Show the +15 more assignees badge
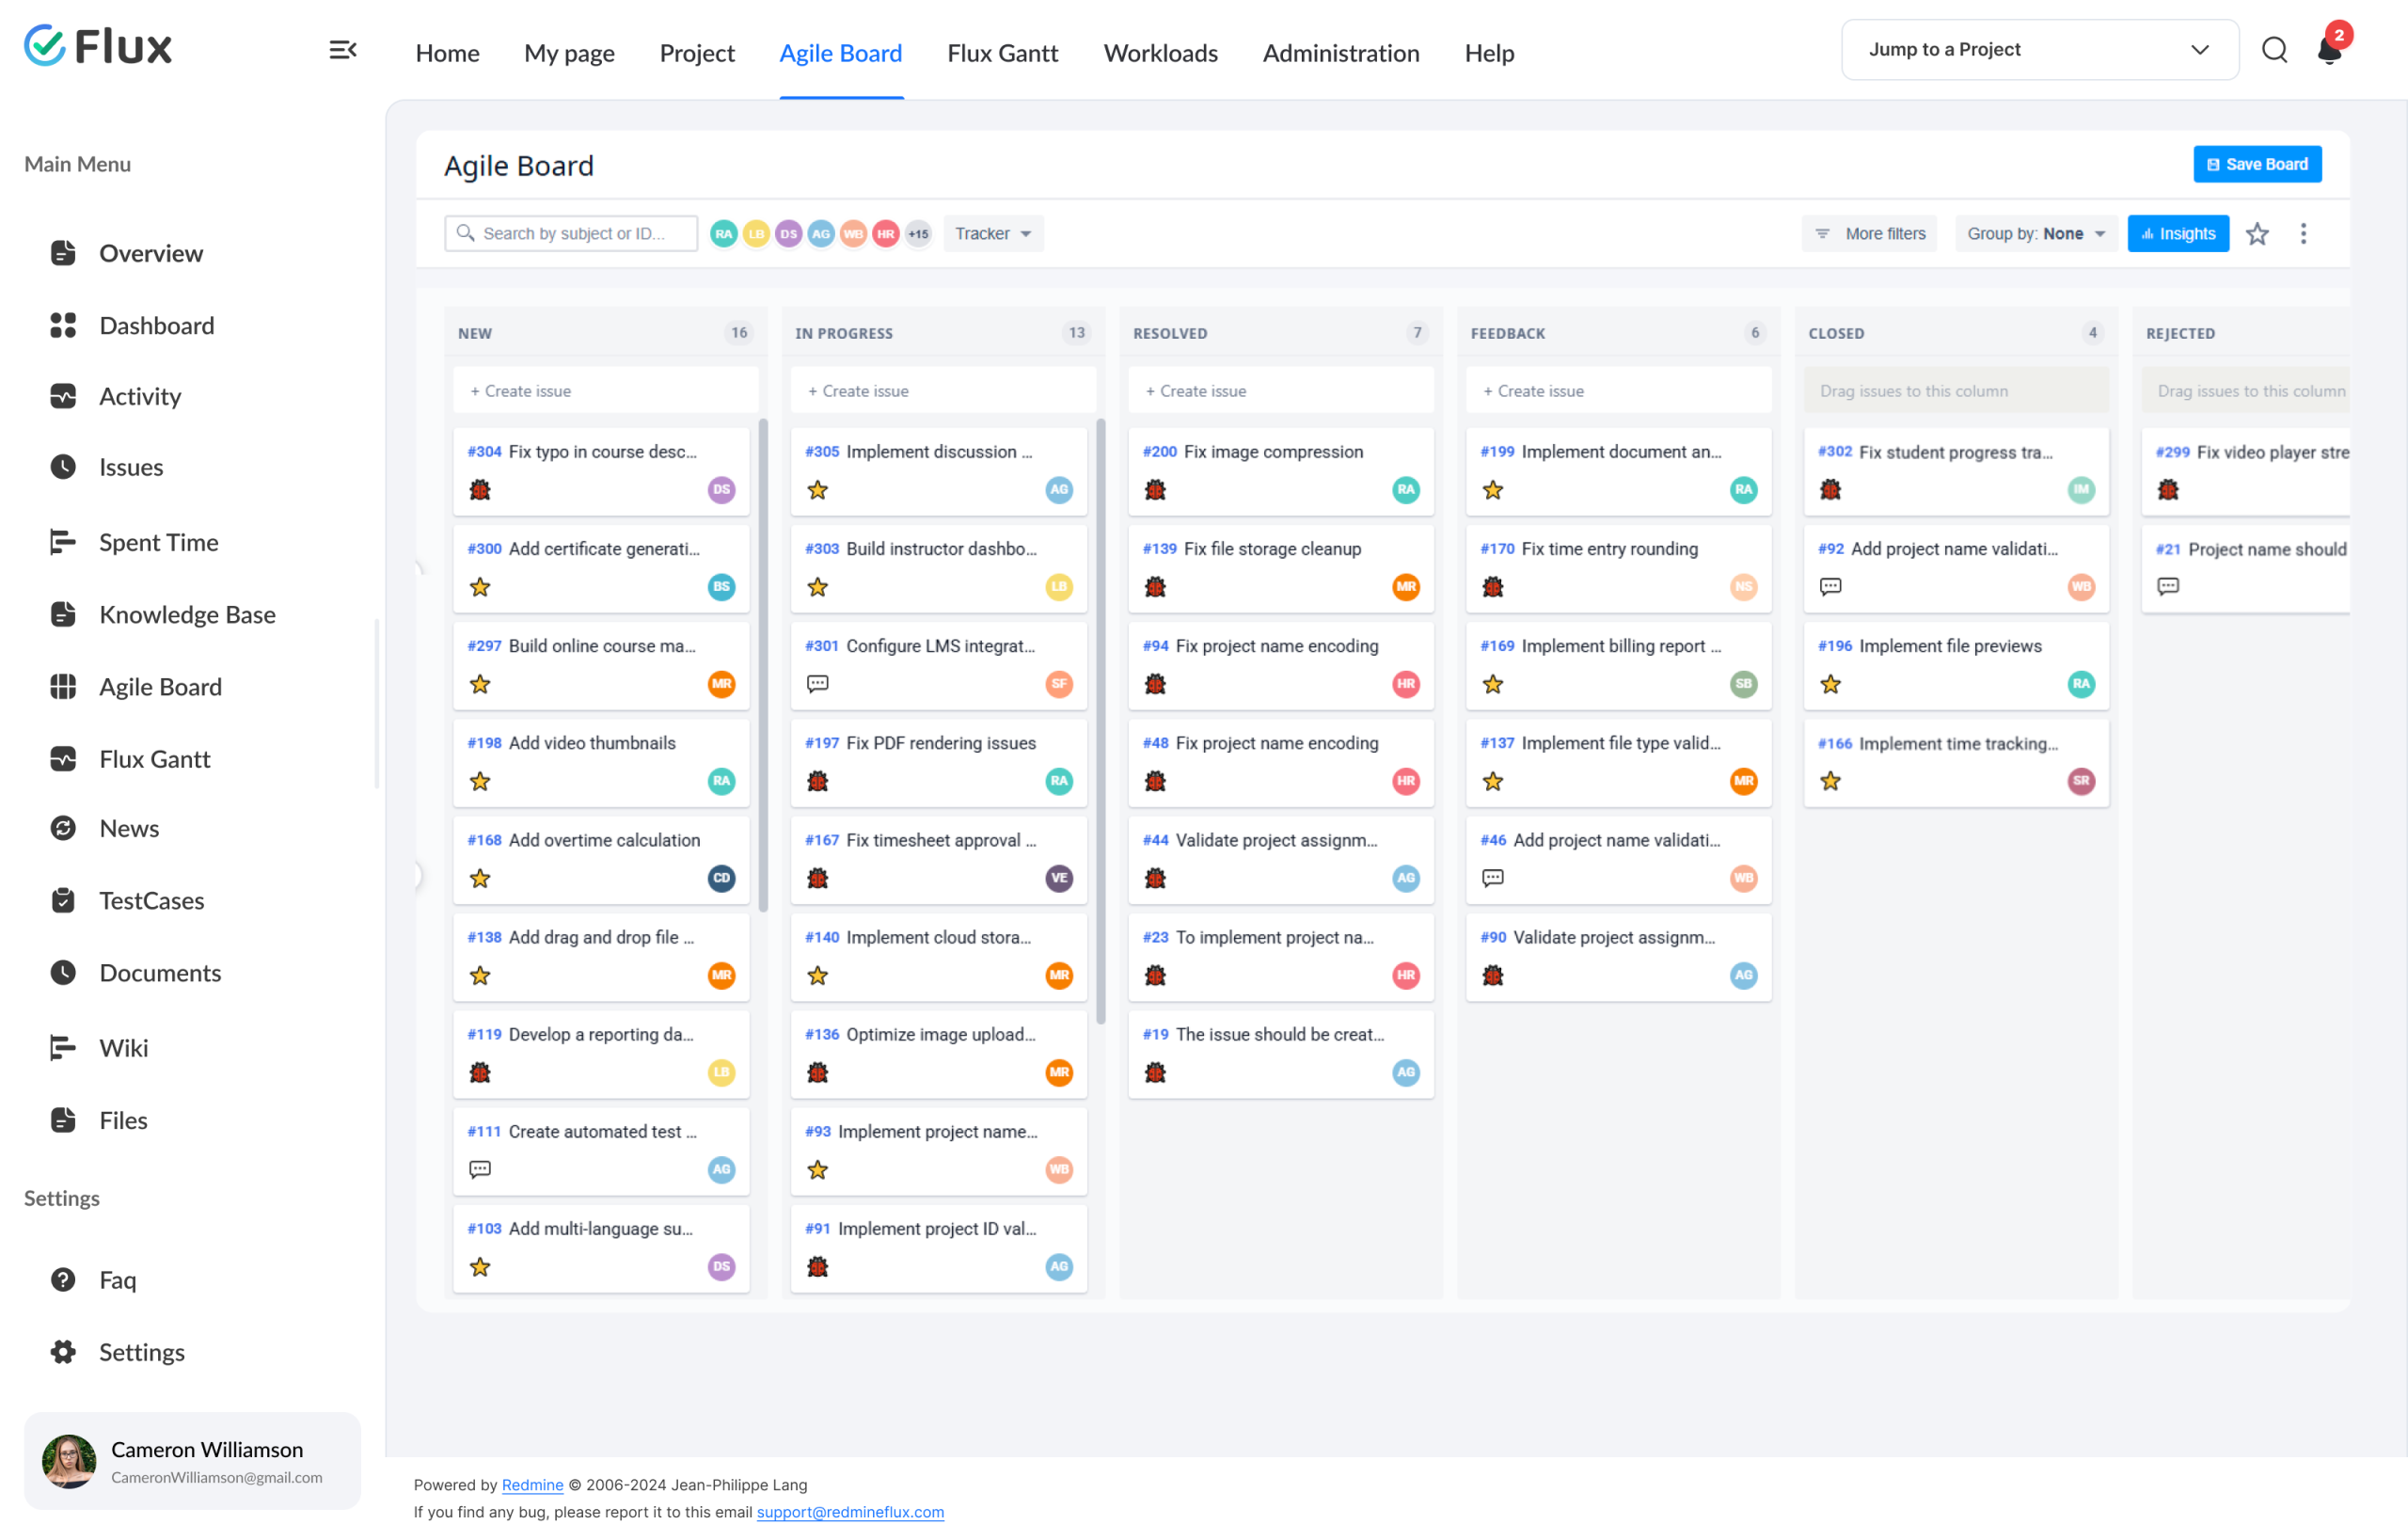The height and width of the screenshot is (1540, 2408). click(x=918, y=234)
